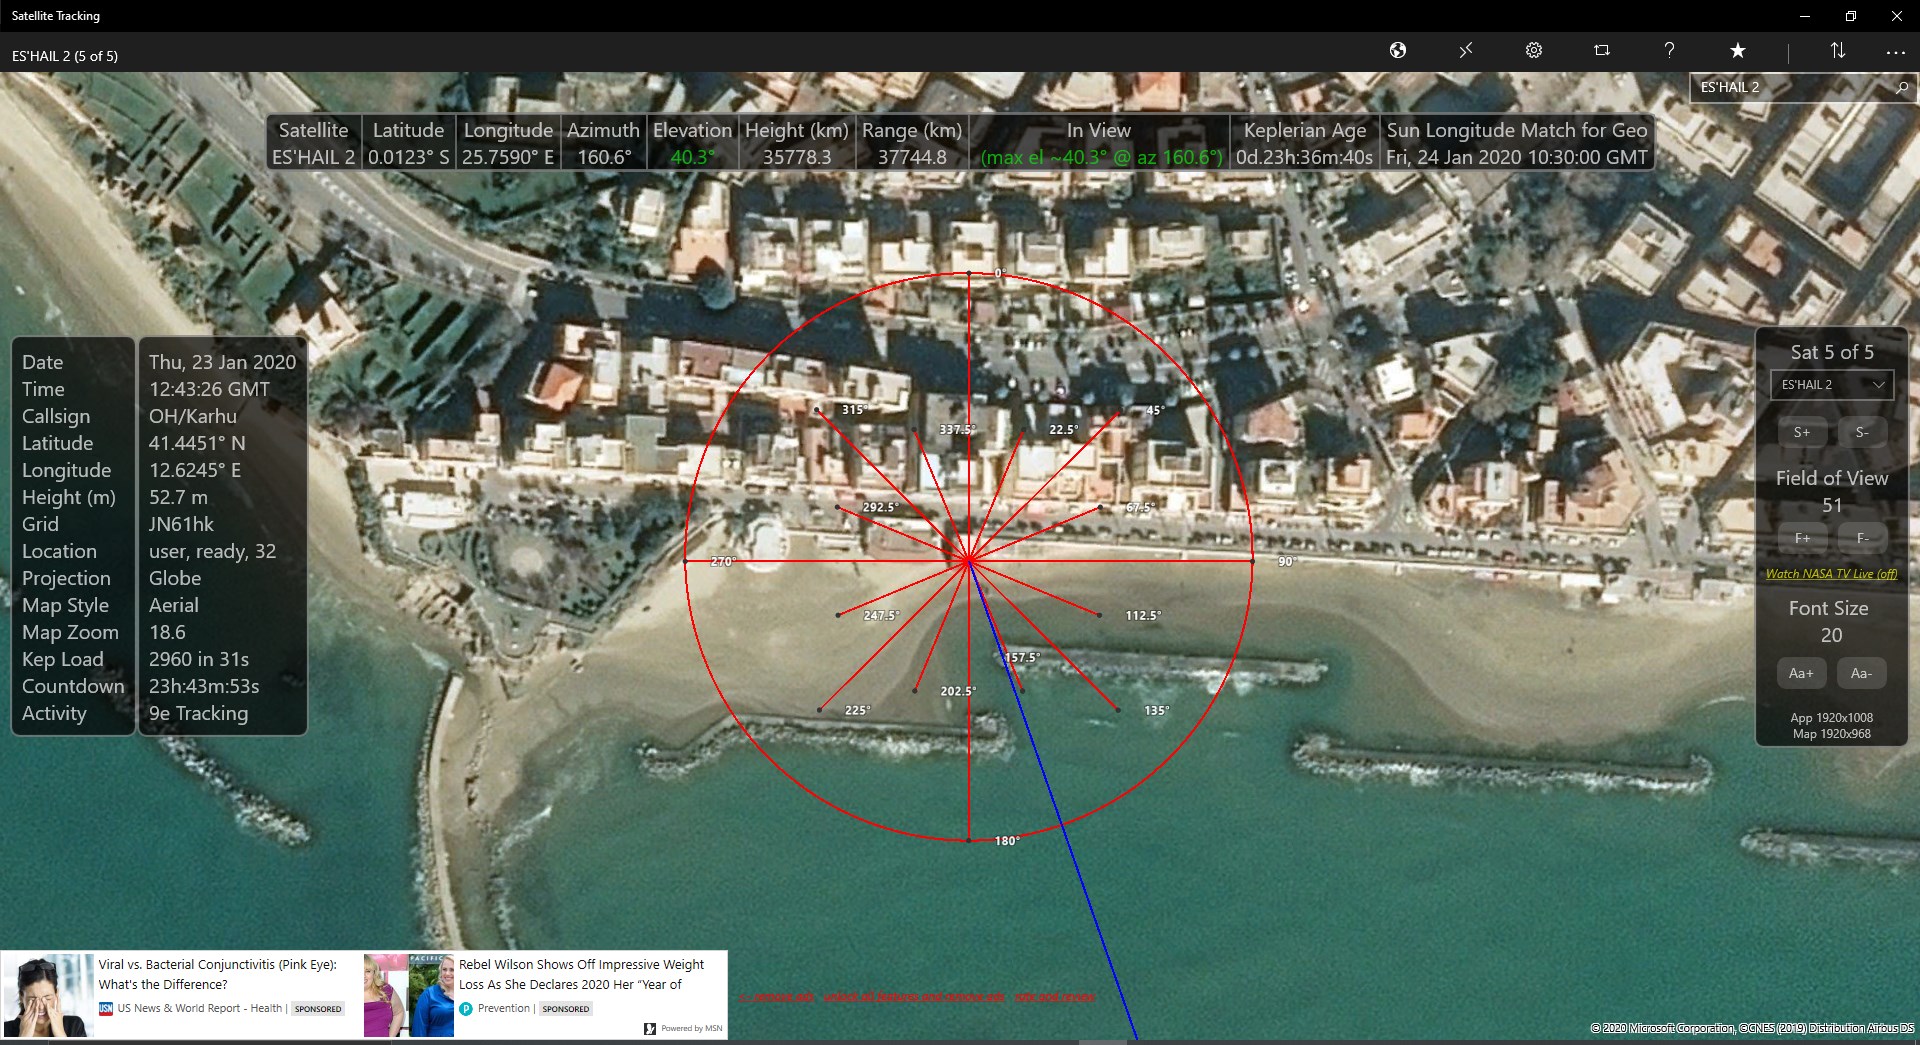Increase Field of View with F+ button
Viewport: 1920px width, 1045px height.
(1803, 538)
